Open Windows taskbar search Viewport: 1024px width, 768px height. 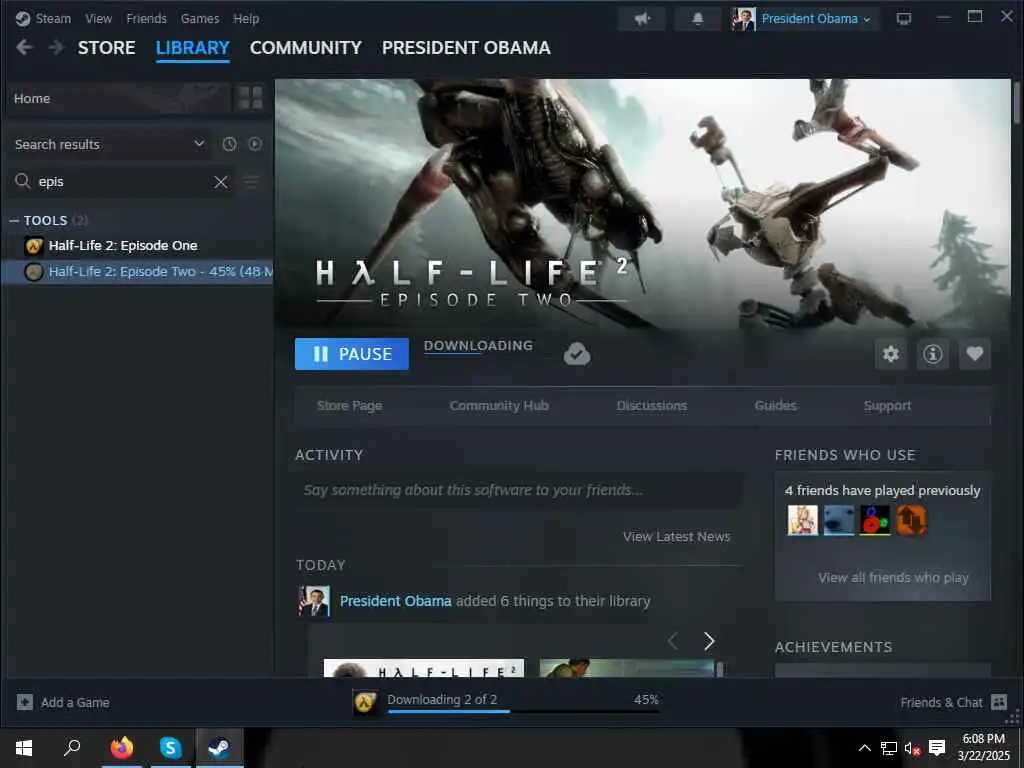coord(72,748)
